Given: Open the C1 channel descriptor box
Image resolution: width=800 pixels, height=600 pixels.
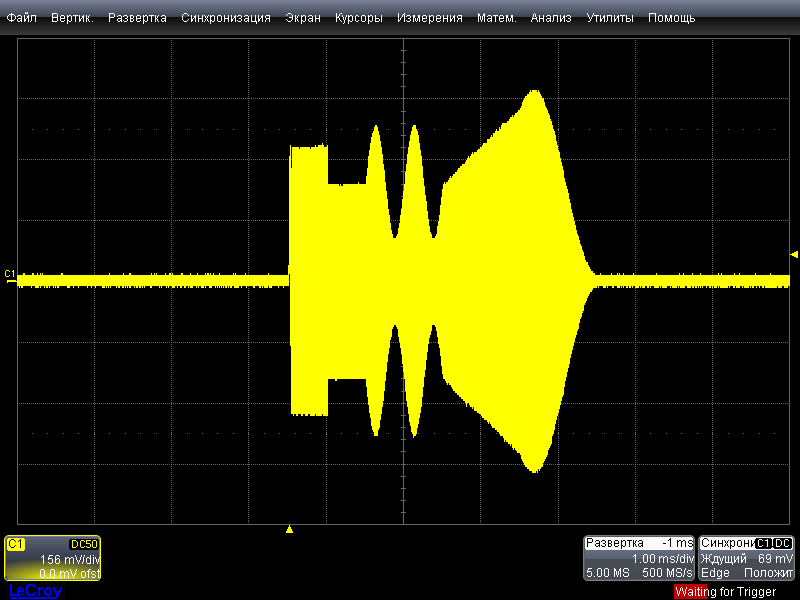Looking at the screenshot, I should [52, 558].
